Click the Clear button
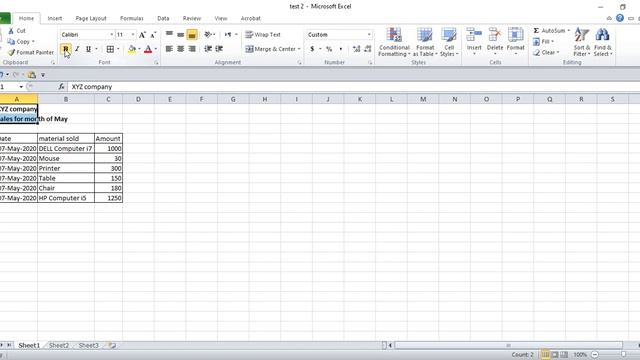Image resolution: width=640 pixels, height=360 pixels. tap(546, 53)
